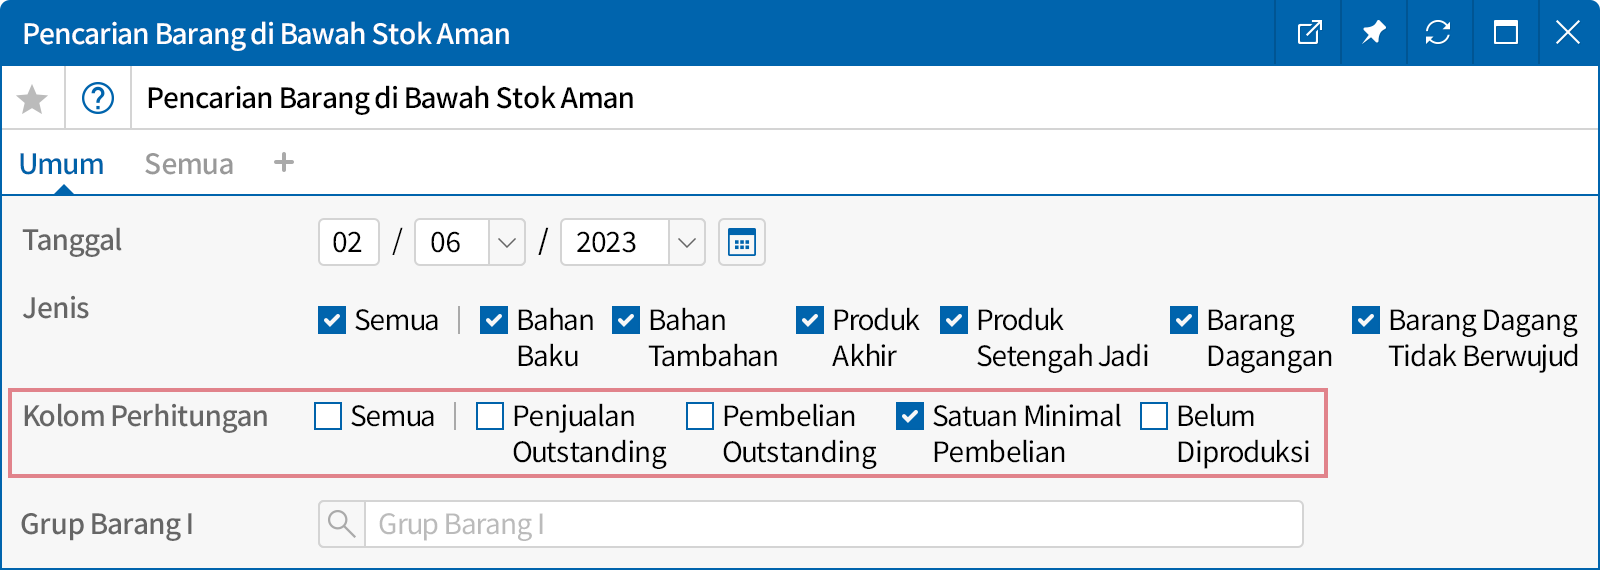Add a new tab with plus
This screenshot has width=1600, height=570.
click(284, 163)
